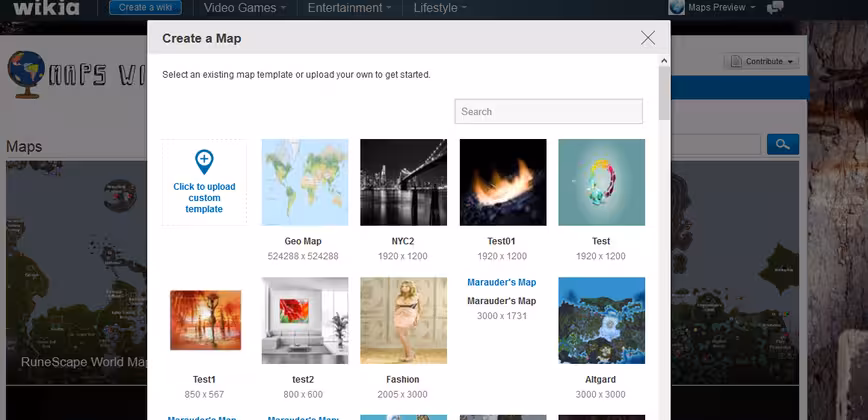Viewport: 868px width, 420px height.
Task: Open the Maps Preview user dropdown
Action: point(722,8)
